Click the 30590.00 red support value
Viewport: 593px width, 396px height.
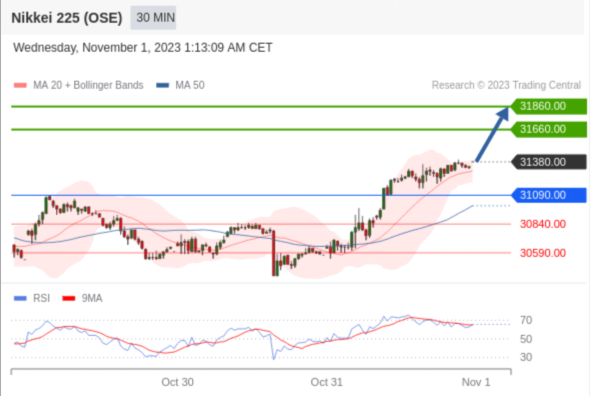(543, 253)
